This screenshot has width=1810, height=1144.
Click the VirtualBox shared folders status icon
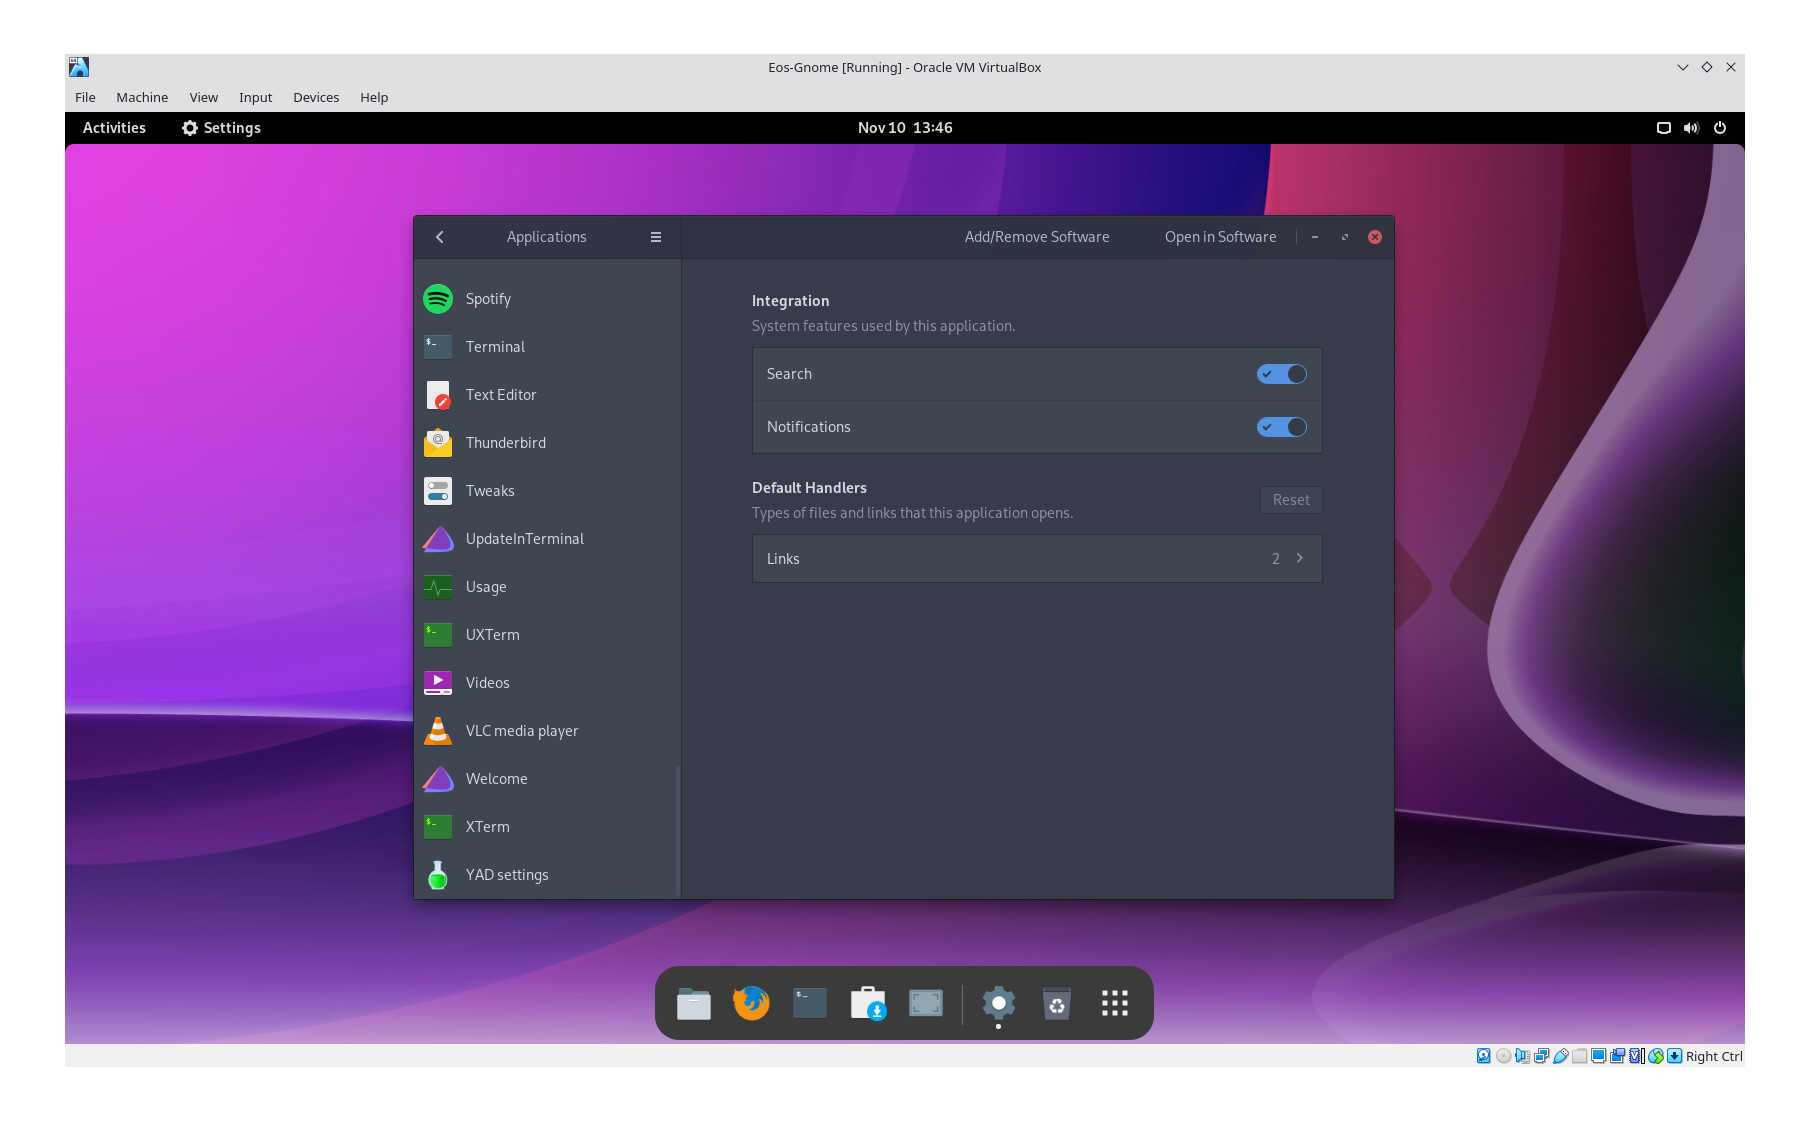tap(1580, 1056)
